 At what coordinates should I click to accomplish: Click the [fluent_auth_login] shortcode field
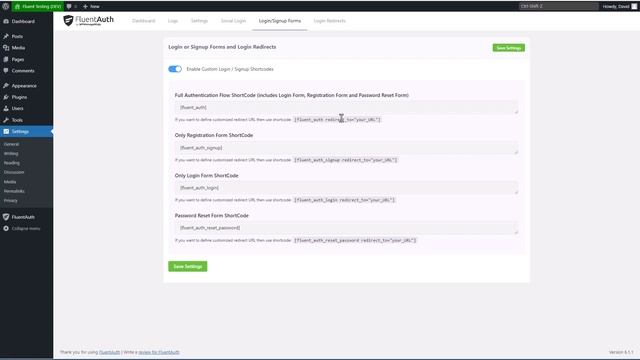point(347,188)
